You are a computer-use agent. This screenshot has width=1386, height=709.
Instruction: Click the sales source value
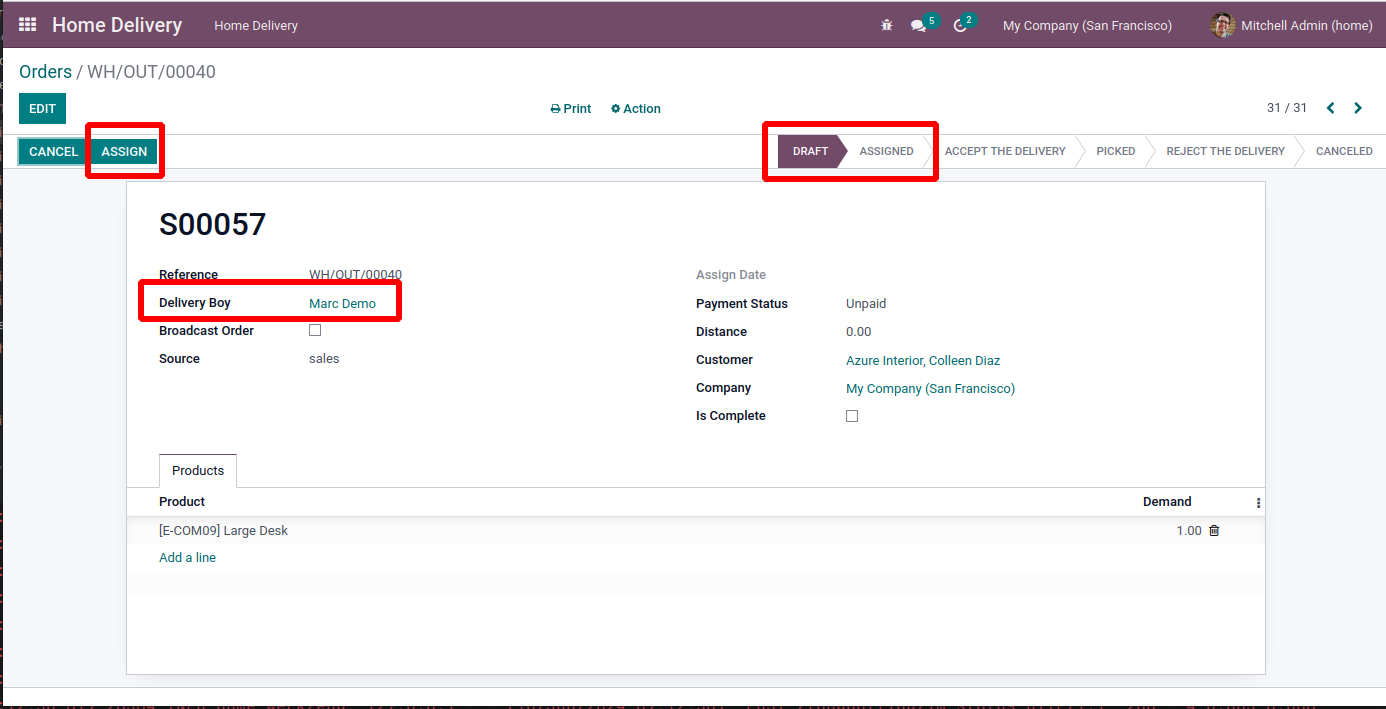pyautogui.click(x=324, y=359)
